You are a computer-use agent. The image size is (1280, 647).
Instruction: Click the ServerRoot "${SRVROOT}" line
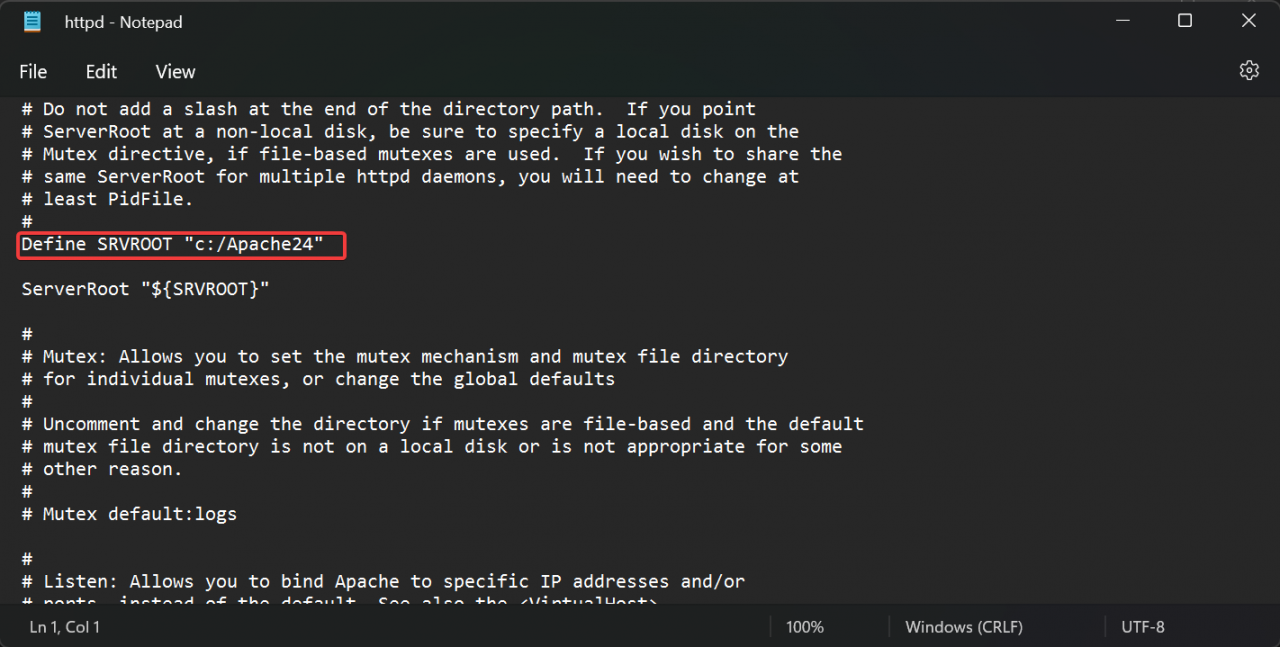(x=144, y=288)
